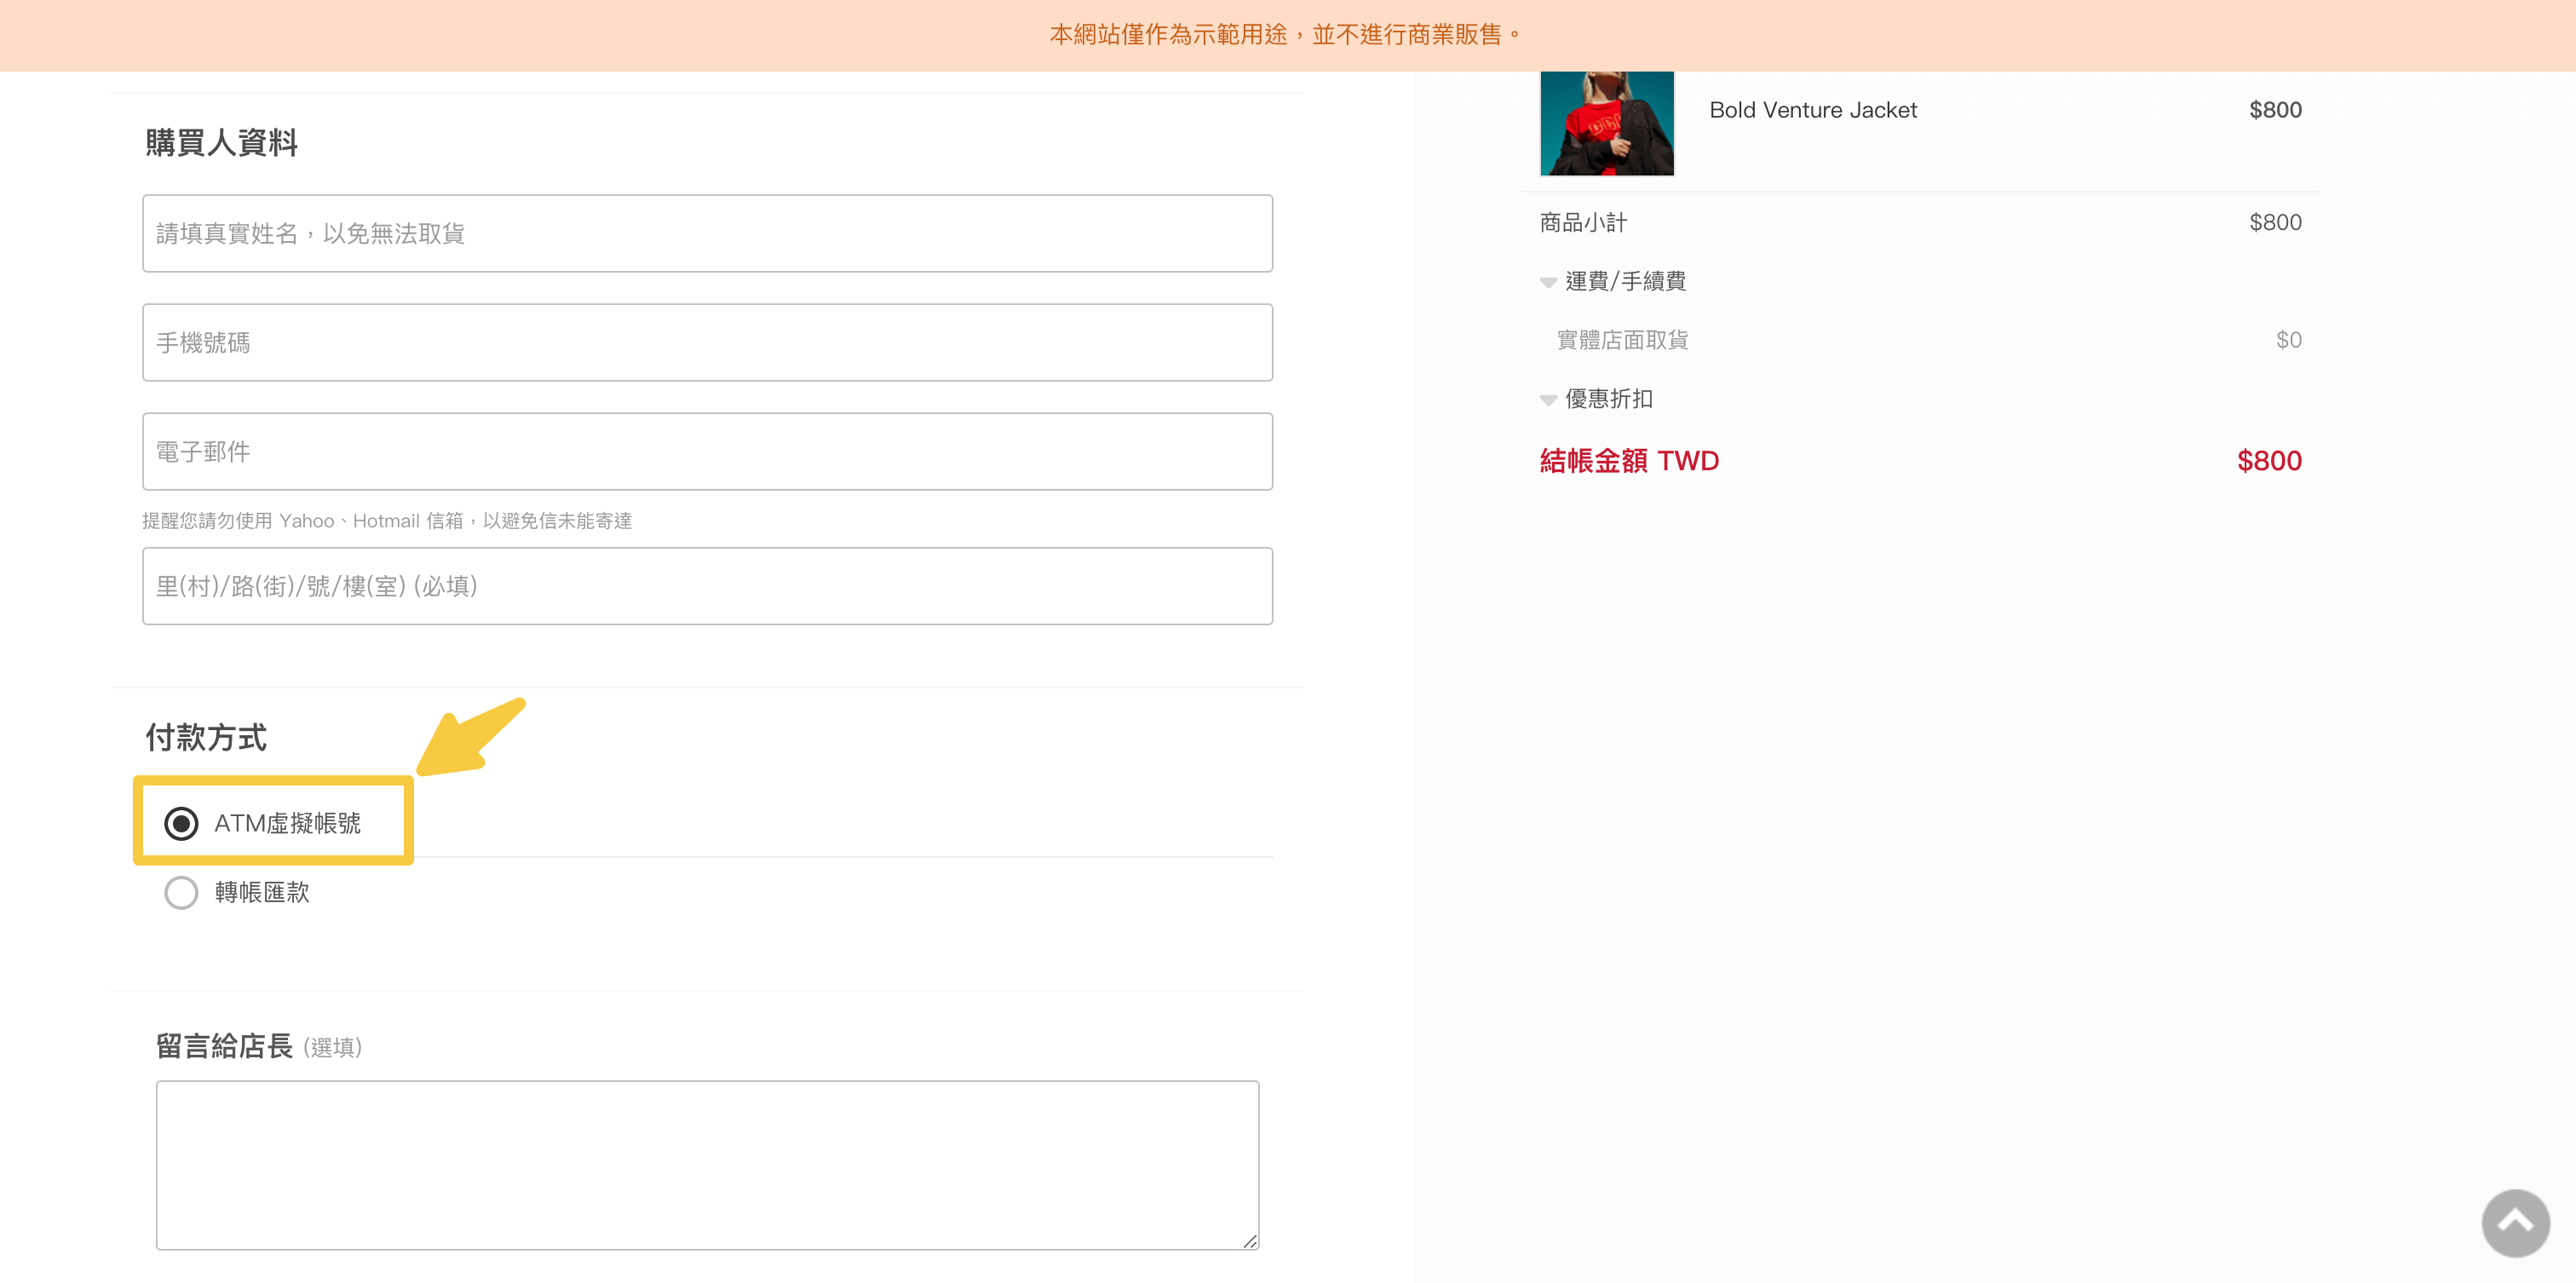The width and height of the screenshot is (2576, 1283).
Task: Click the Yahoo/Hotmail email reminder text
Action: pos(387,521)
